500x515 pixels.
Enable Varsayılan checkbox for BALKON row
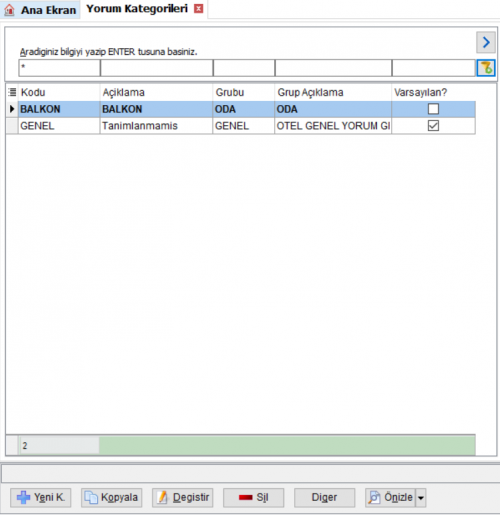[x=433, y=109]
